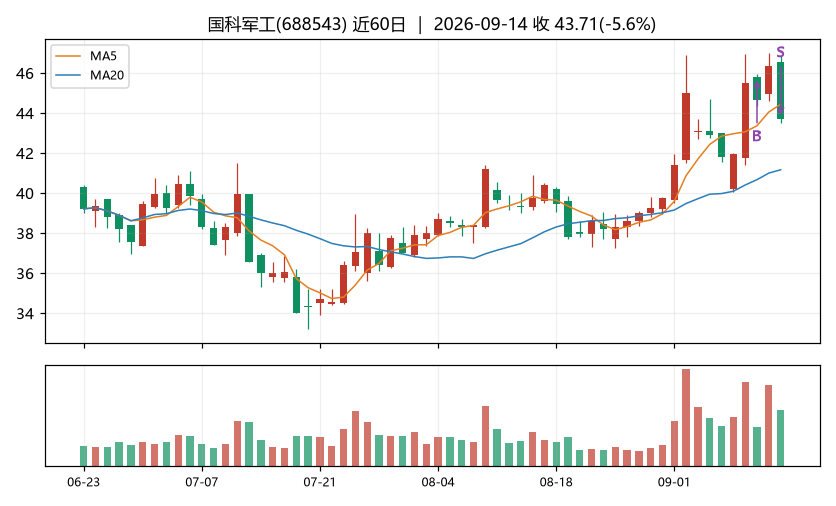This screenshot has width=836, height=506.
Task: Select the MA5 legend entry
Action: pos(90,56)
